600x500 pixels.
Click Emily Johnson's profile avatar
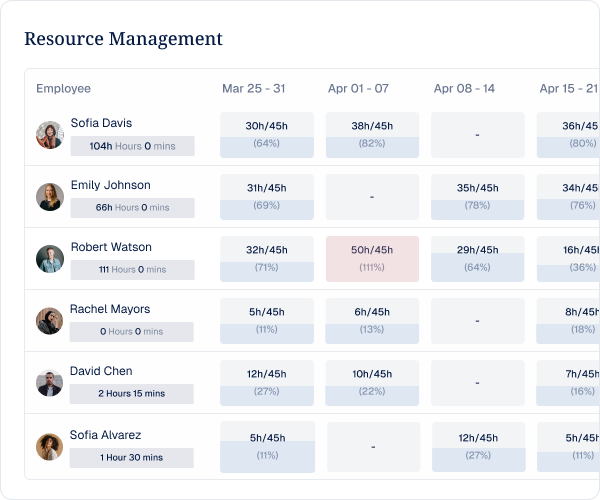50,197
